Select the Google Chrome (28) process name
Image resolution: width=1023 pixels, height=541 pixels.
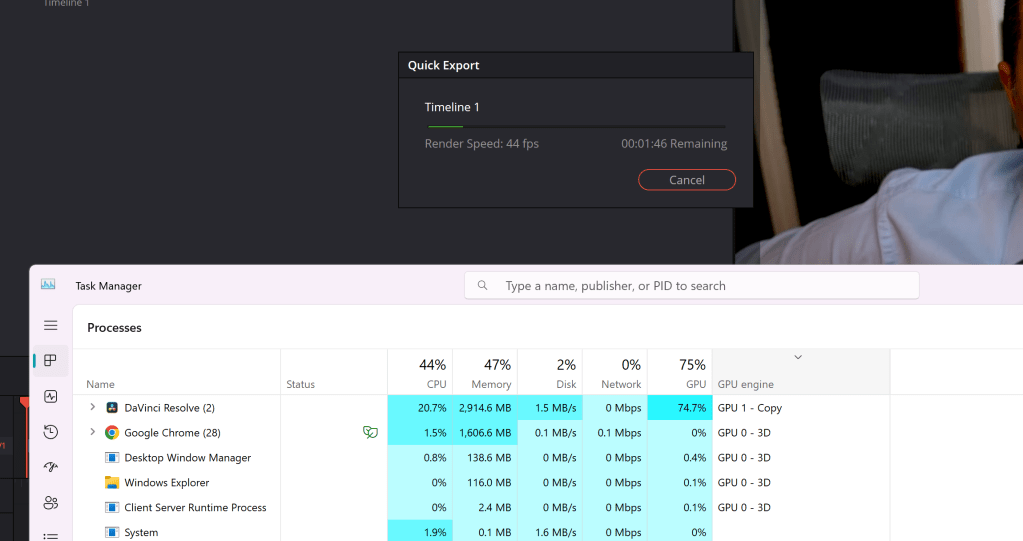click(x=172, y=433)
